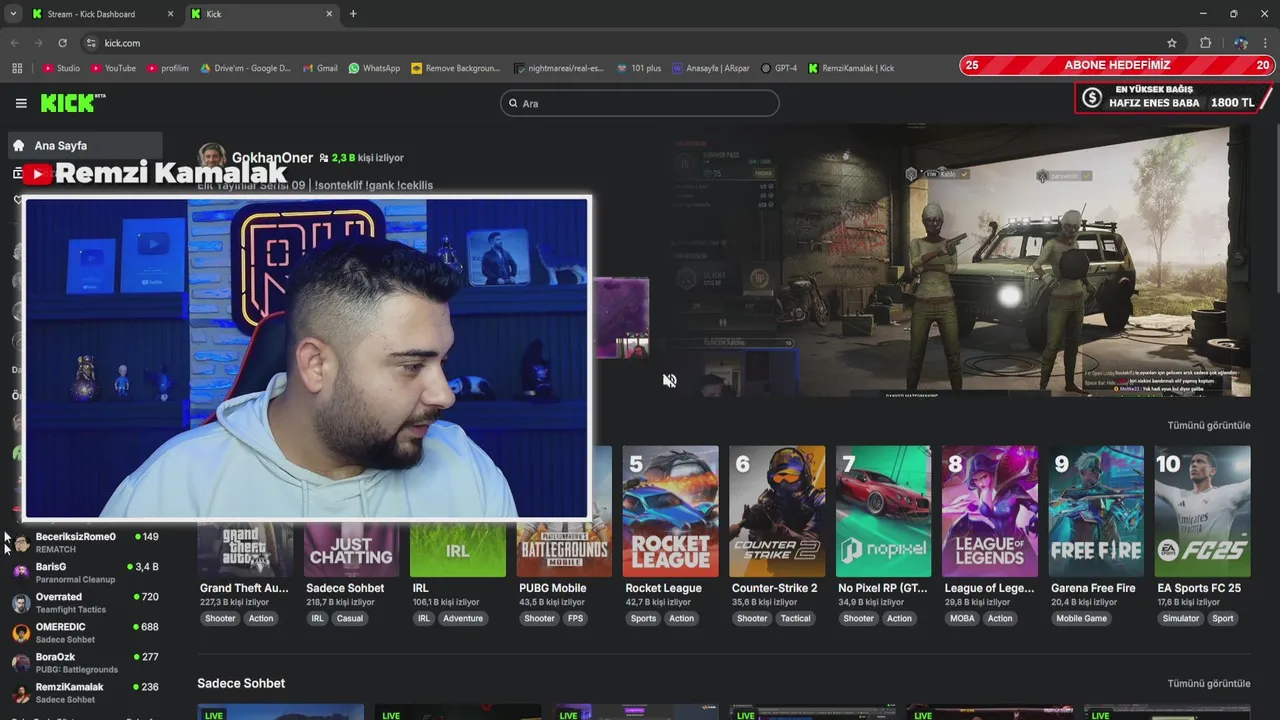1280x720 pixels.
Task: Open the Chrome profile avatar icon
Action: (1240, 43)
